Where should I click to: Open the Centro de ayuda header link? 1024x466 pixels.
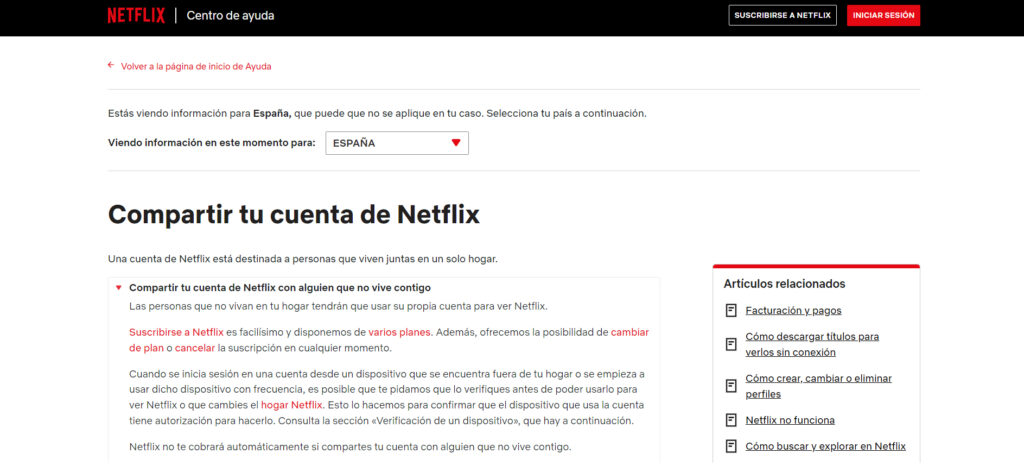pos(230,16)
